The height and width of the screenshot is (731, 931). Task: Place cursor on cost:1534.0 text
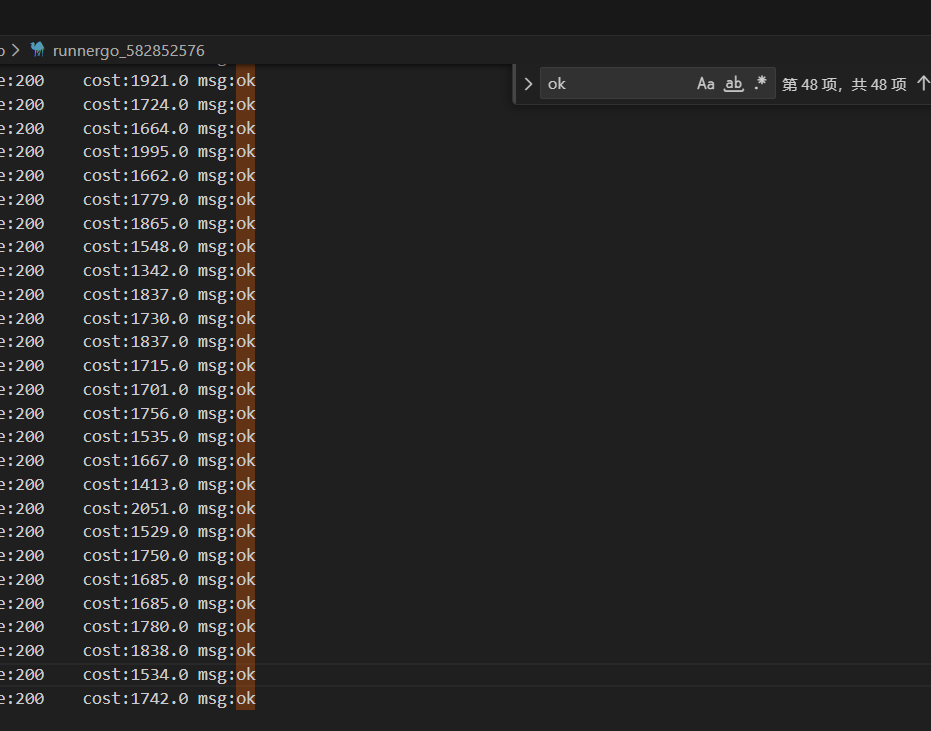[135, 675]
